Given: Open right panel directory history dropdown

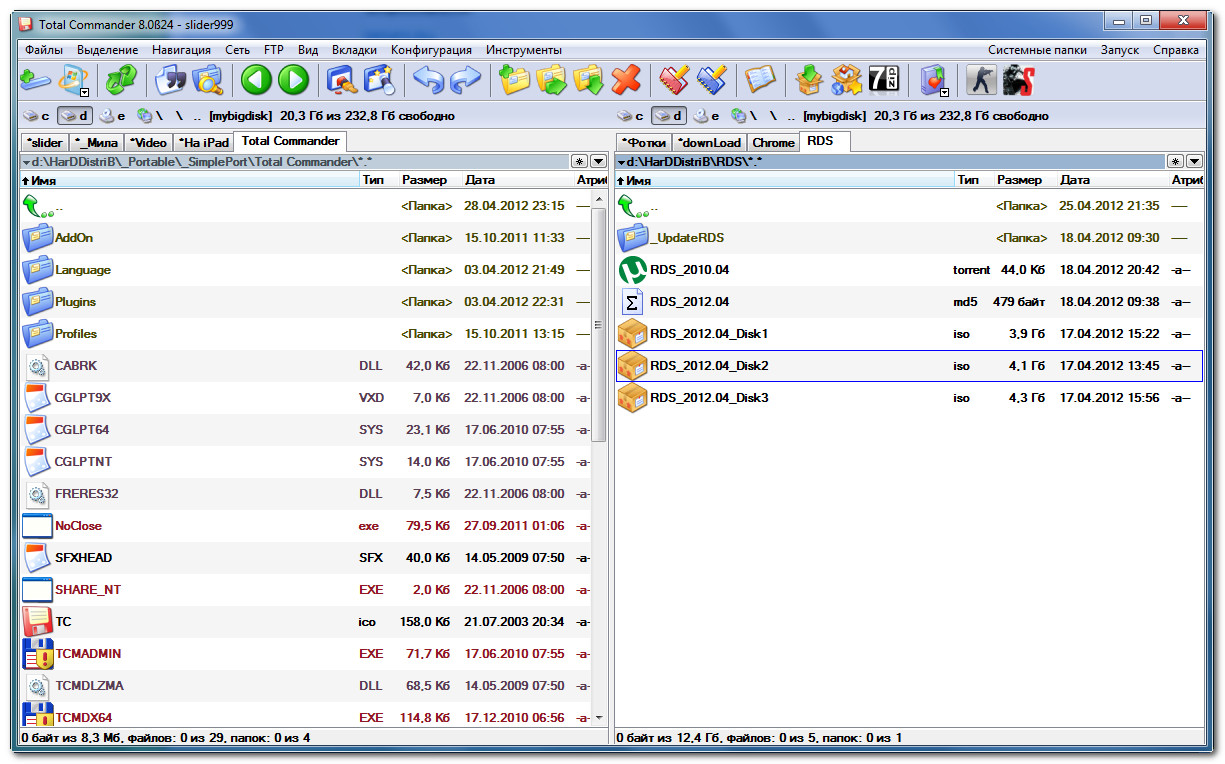Looking at the screenshot, I should tap(1193, 161).
